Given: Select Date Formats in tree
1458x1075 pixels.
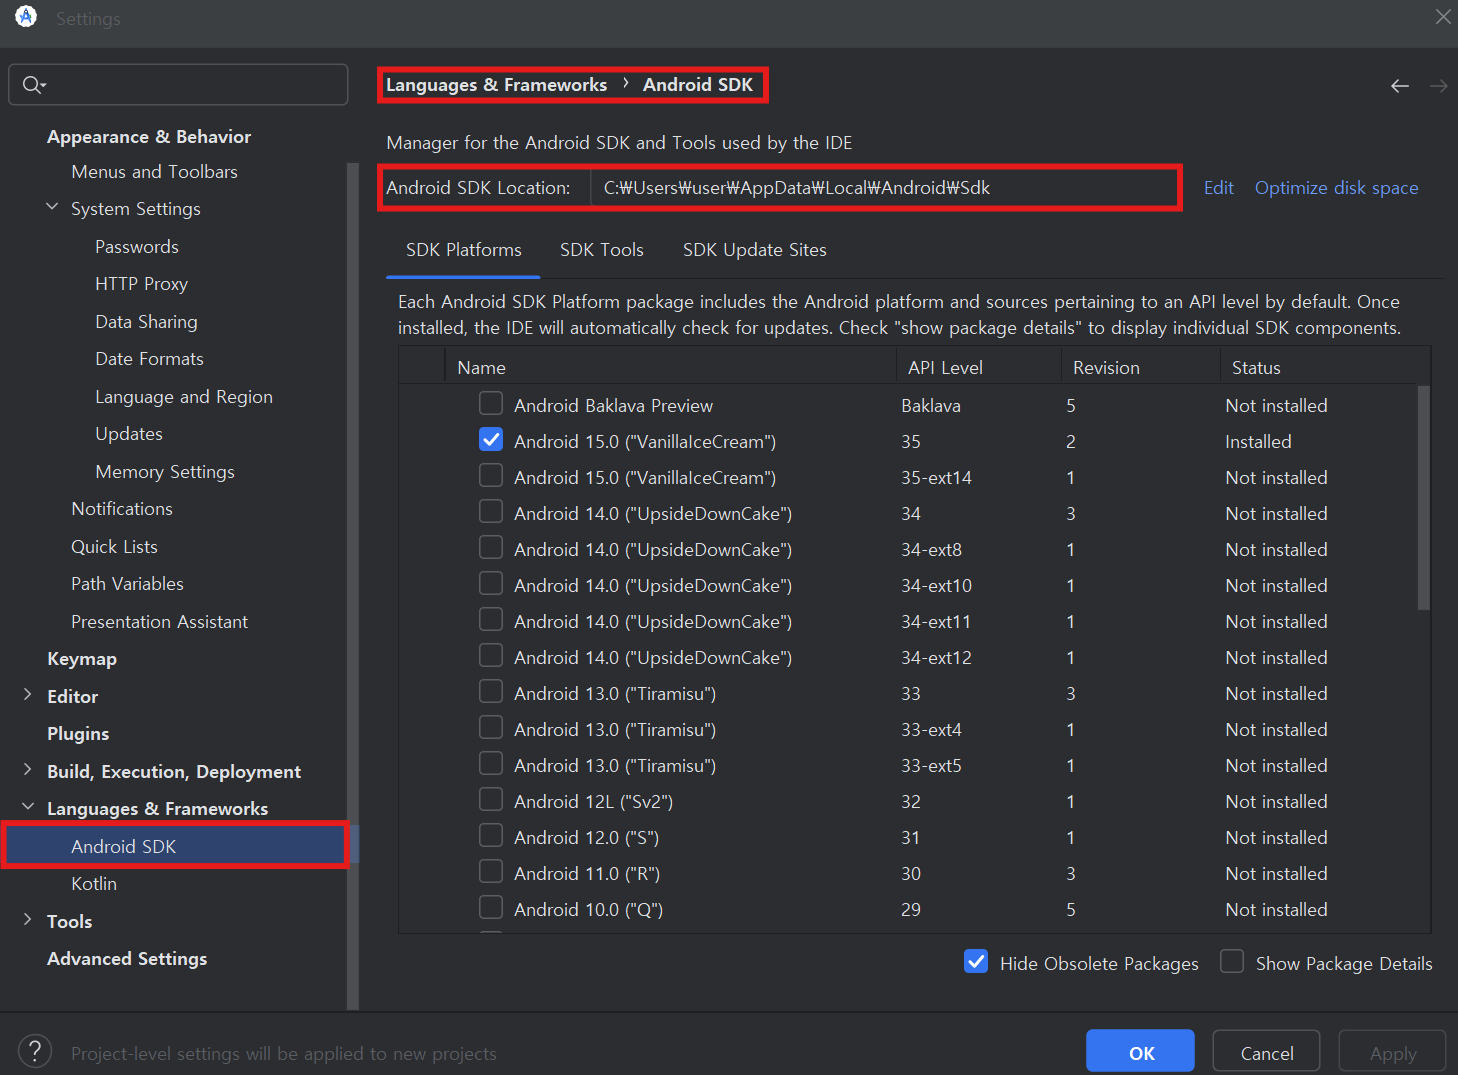Looking at the screenshot, I should (x=149, y=359).
